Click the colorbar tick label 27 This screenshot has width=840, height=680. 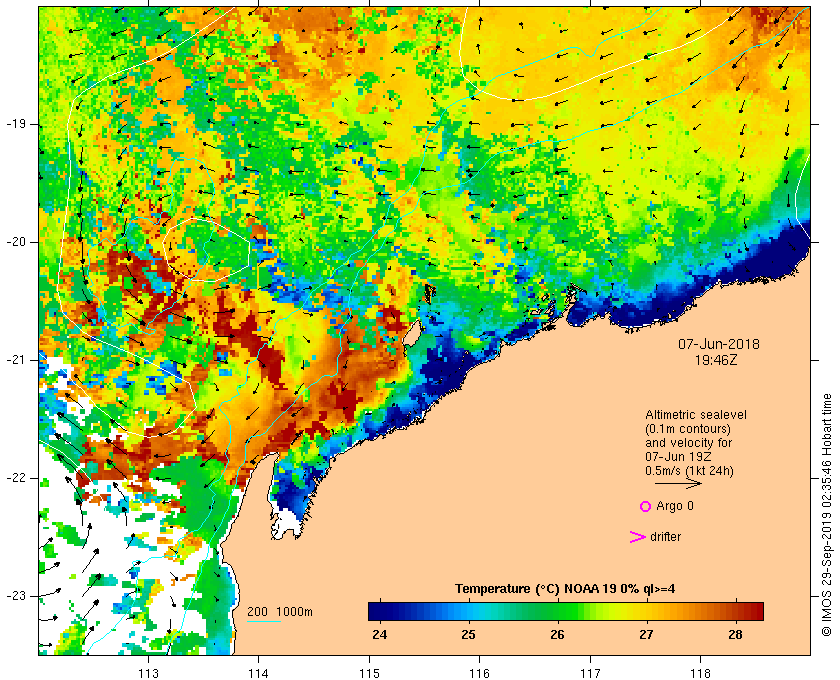tap(647, 635)
